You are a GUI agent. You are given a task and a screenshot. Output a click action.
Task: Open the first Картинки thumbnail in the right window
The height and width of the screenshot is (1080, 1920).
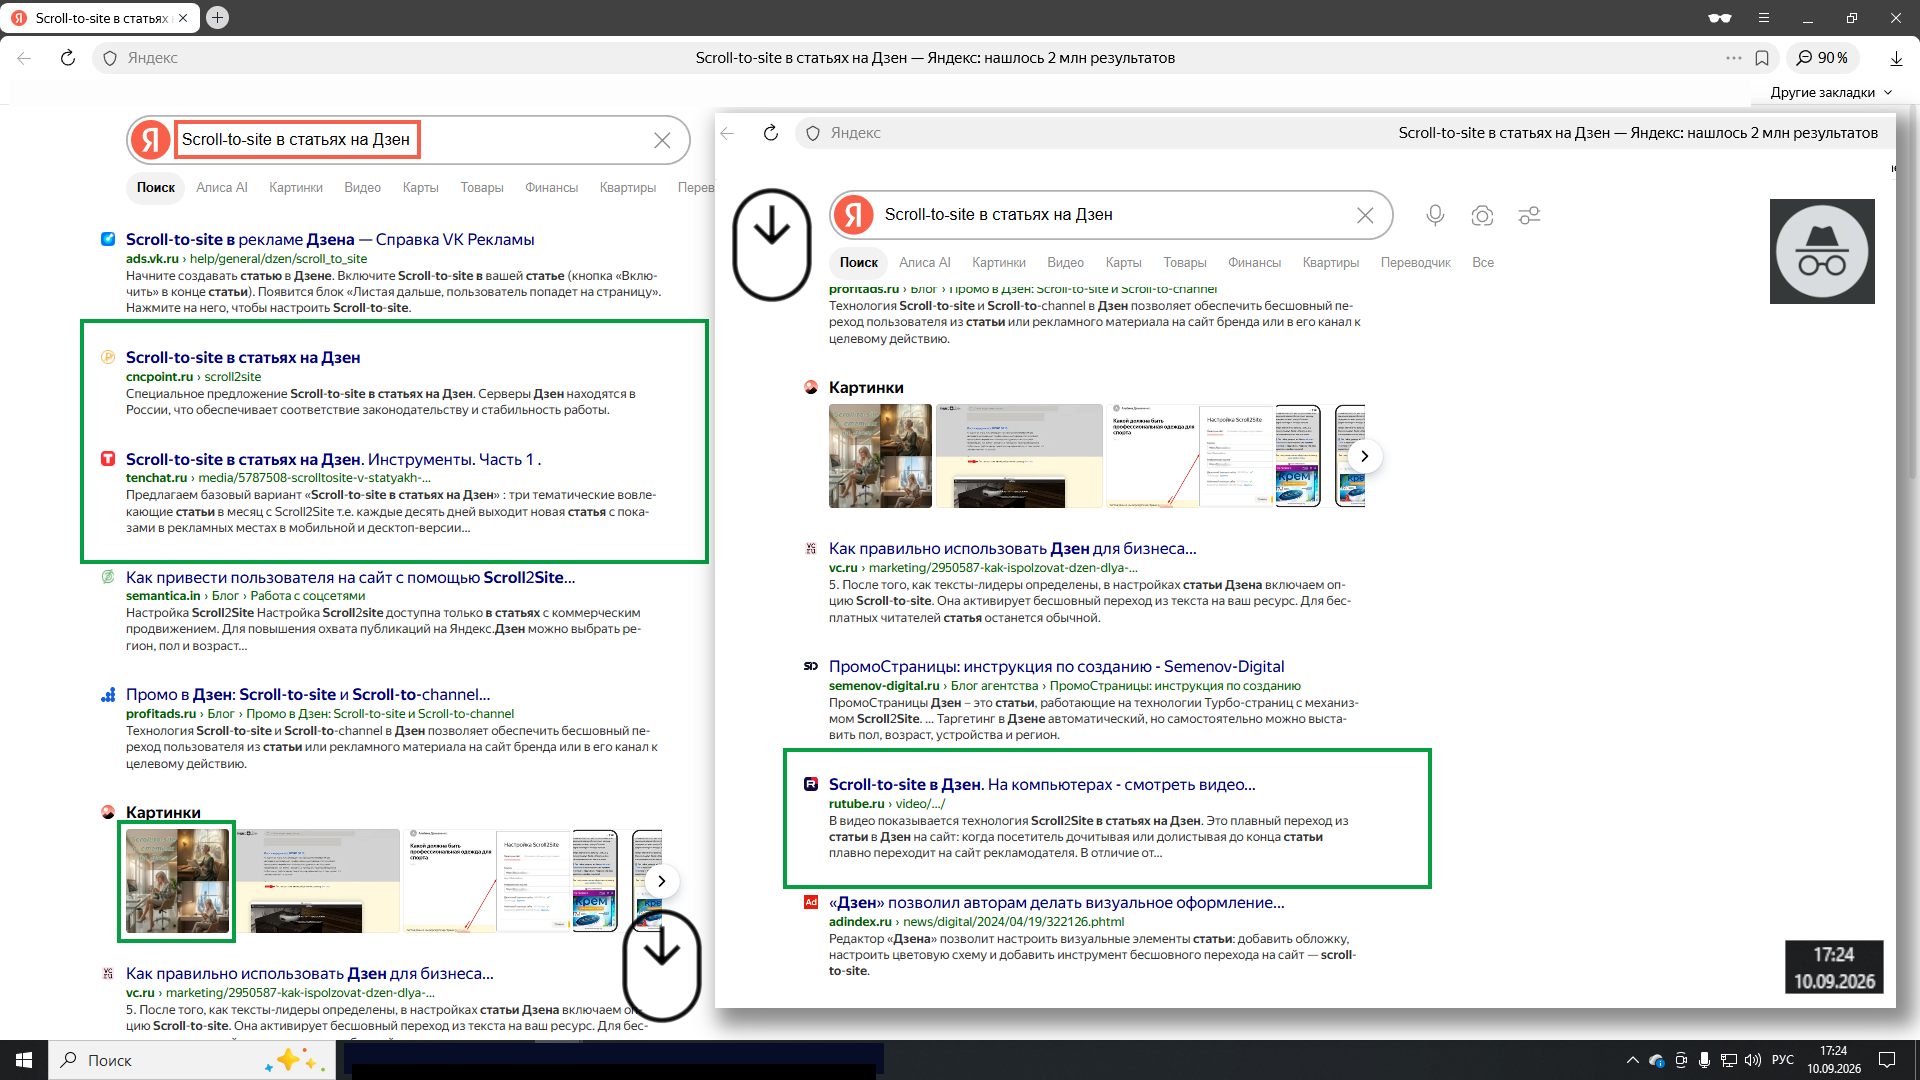coord(880,456)
